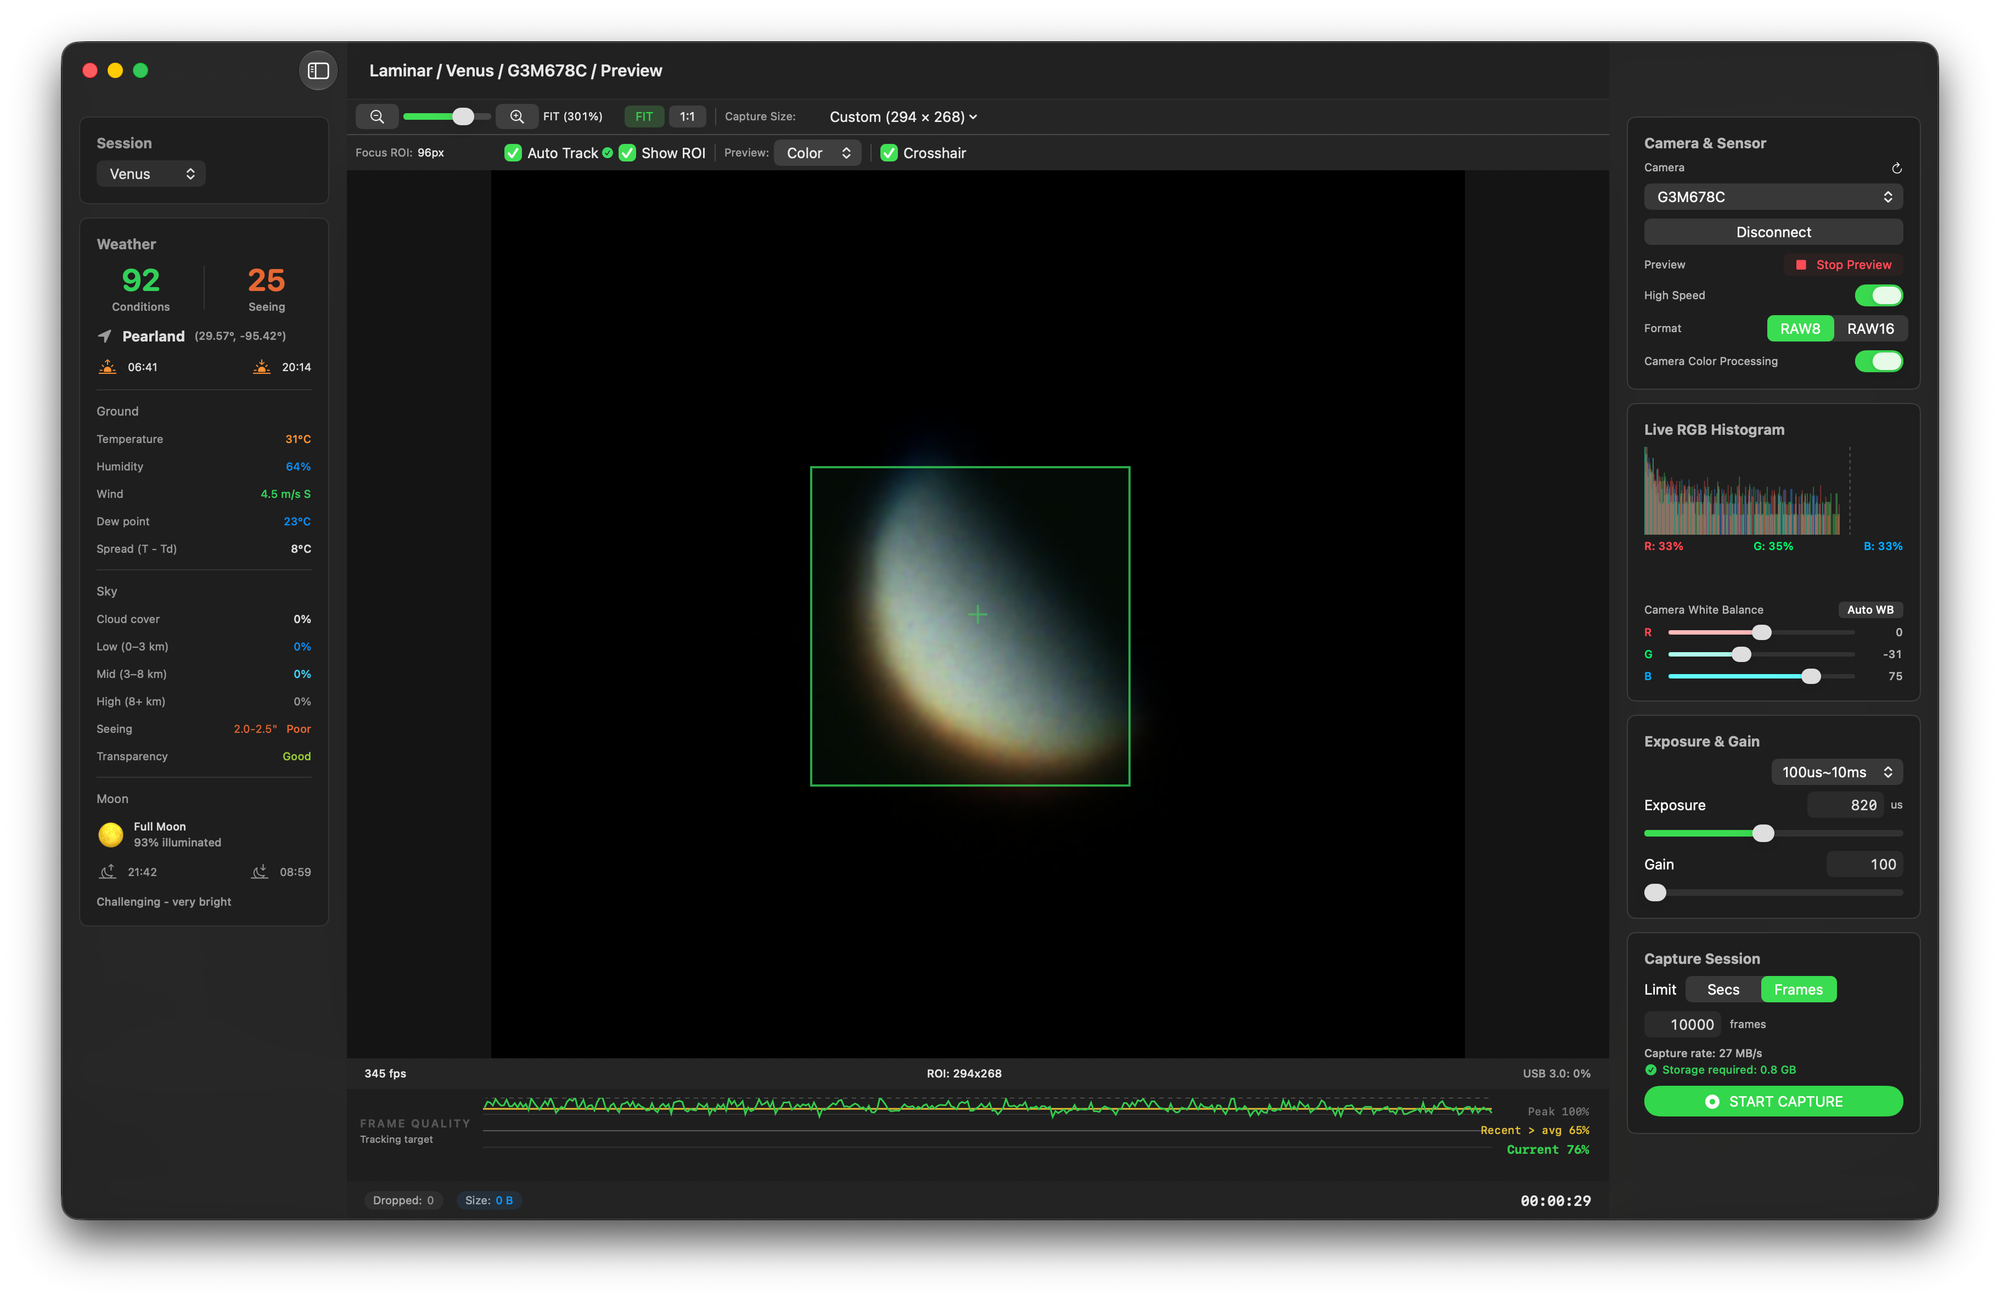Screen dimensions: 2000x1301
Task: Click the green crosshair in preview
Action: [x=978, y=615]
